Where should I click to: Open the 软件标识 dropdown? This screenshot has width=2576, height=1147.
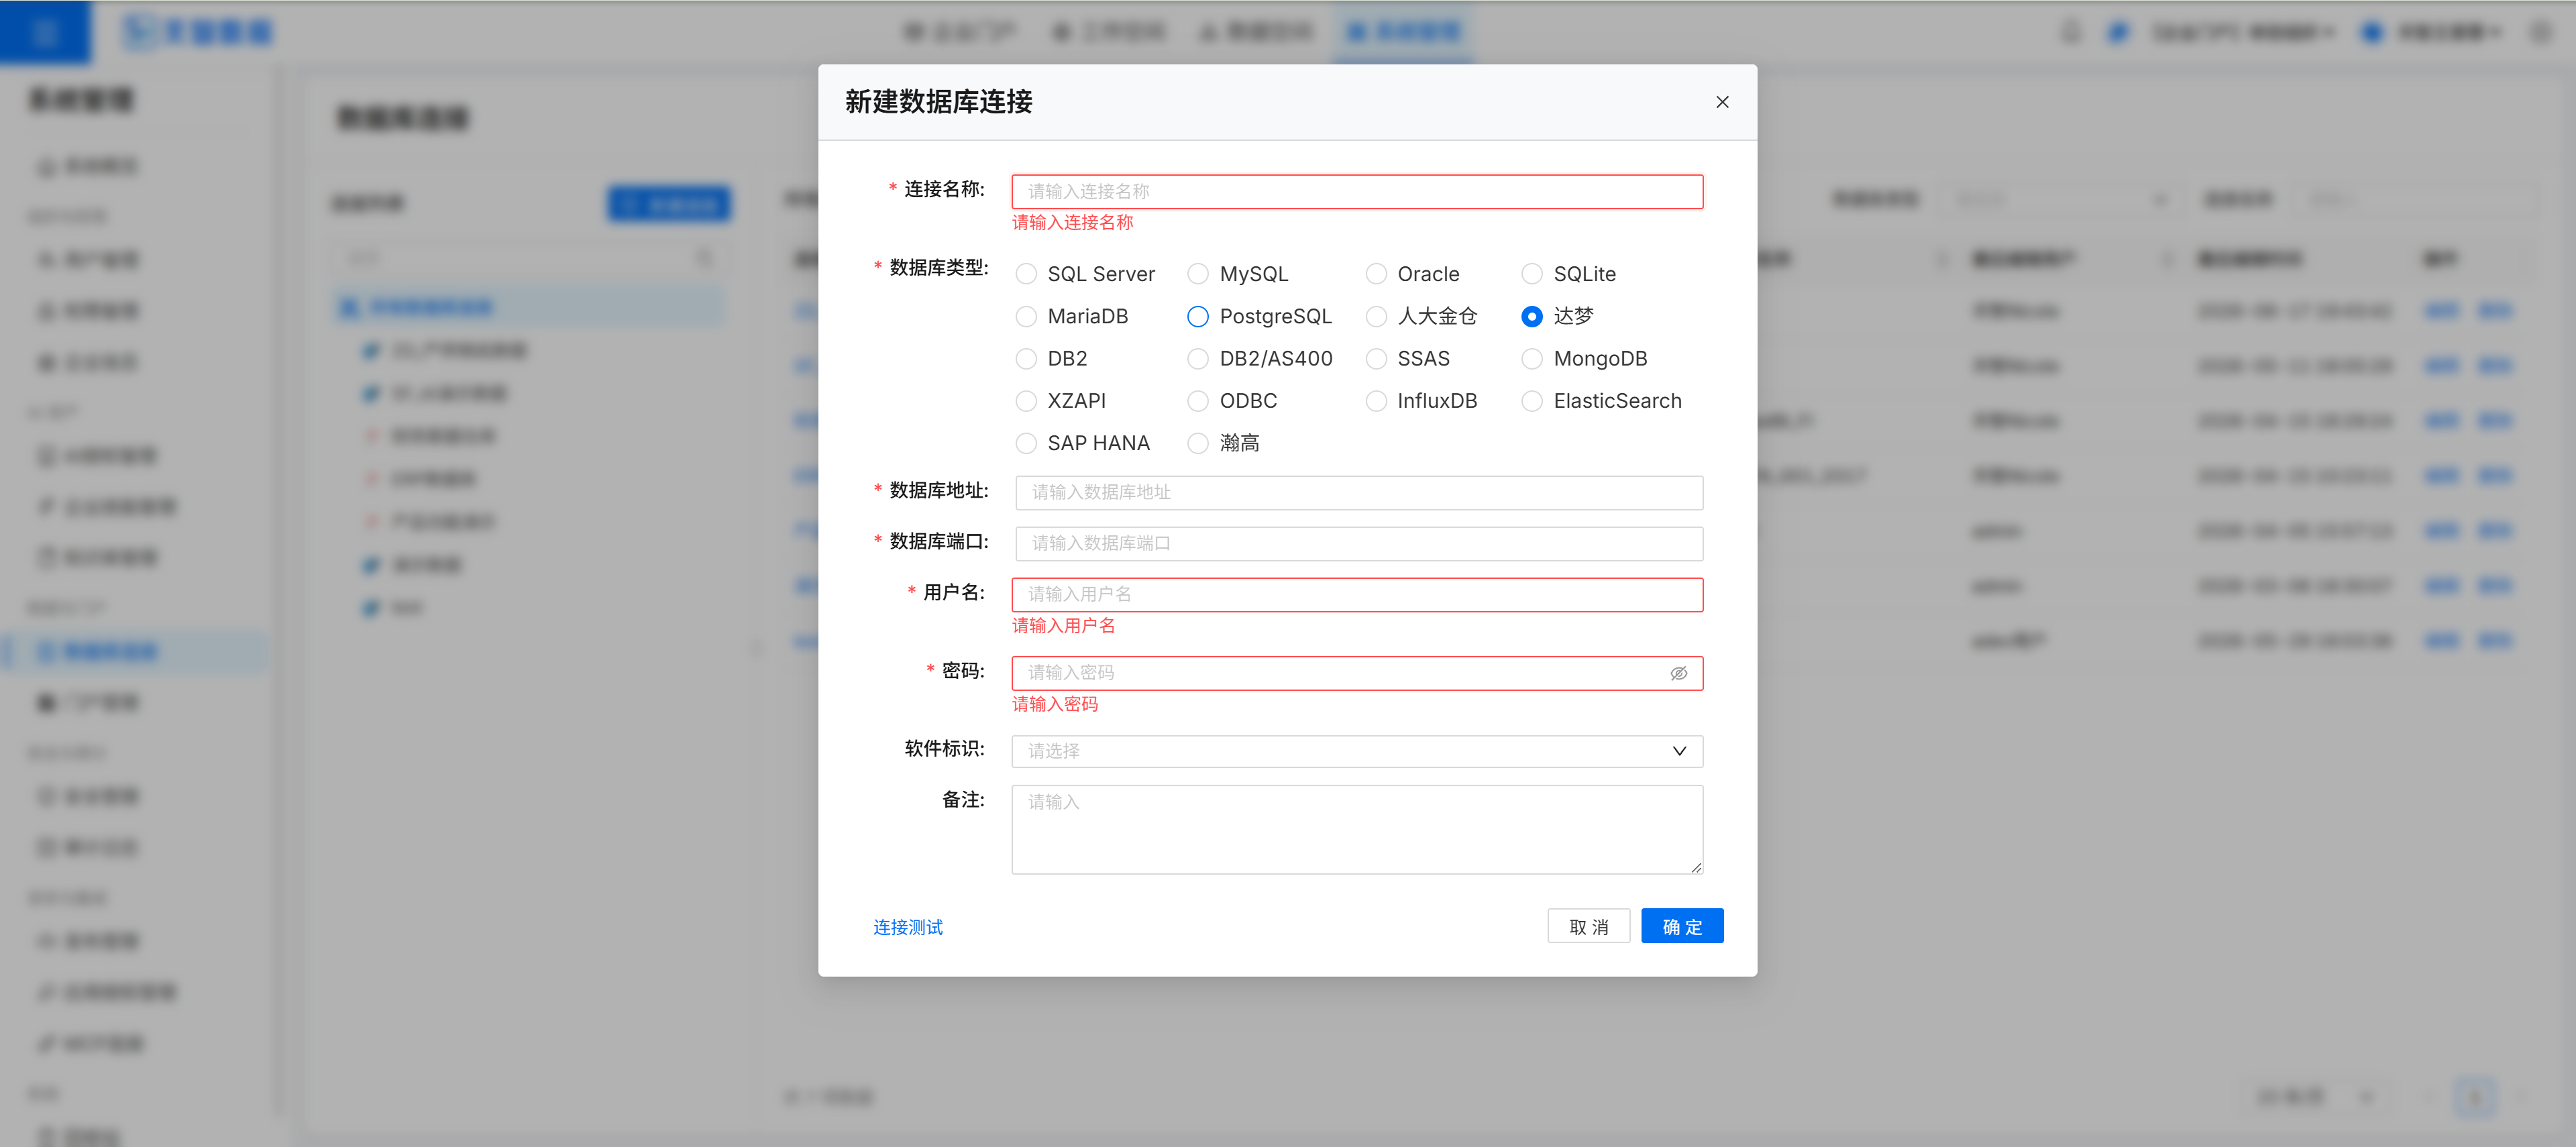point(1357,751)
